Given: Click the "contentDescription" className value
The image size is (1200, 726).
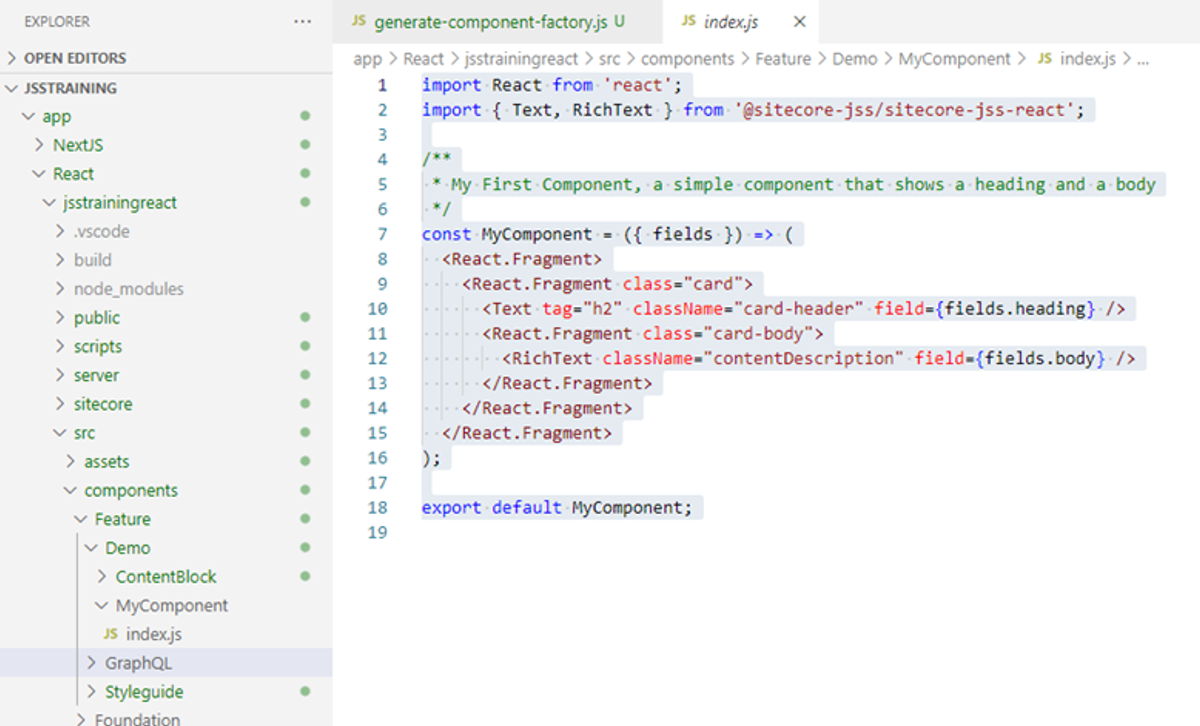Looking at the screenshot, I should point(803,358).
